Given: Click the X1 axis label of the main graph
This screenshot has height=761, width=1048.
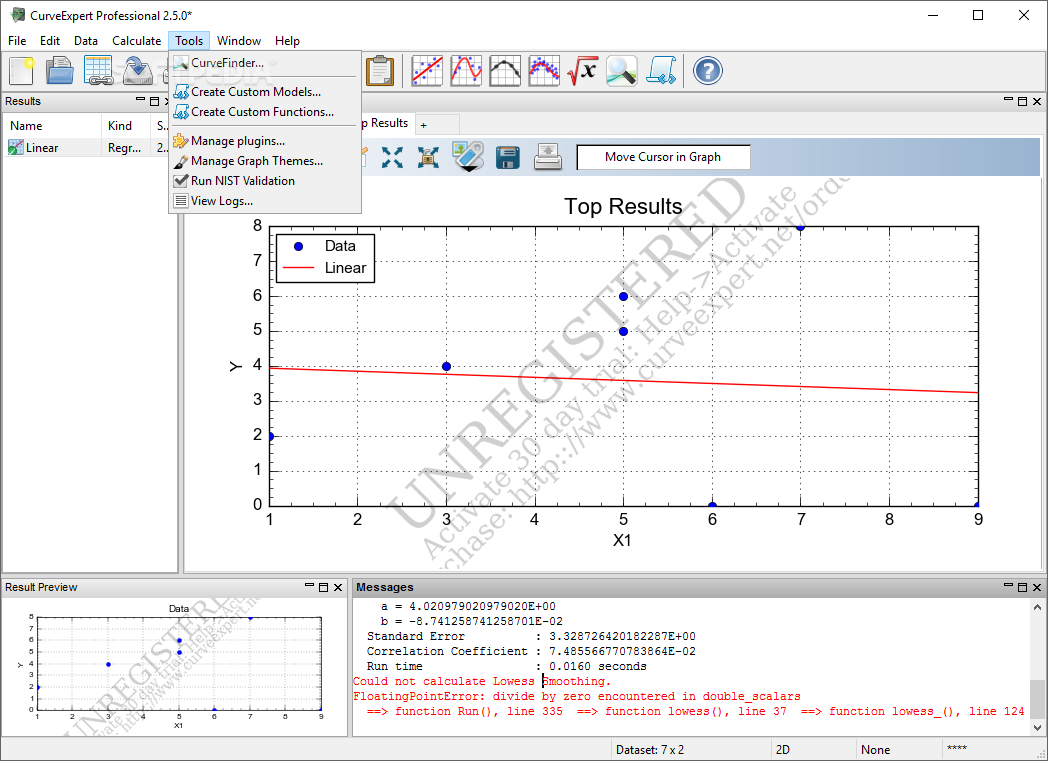Looking at the screenshot, I should (x=622, y=541).
